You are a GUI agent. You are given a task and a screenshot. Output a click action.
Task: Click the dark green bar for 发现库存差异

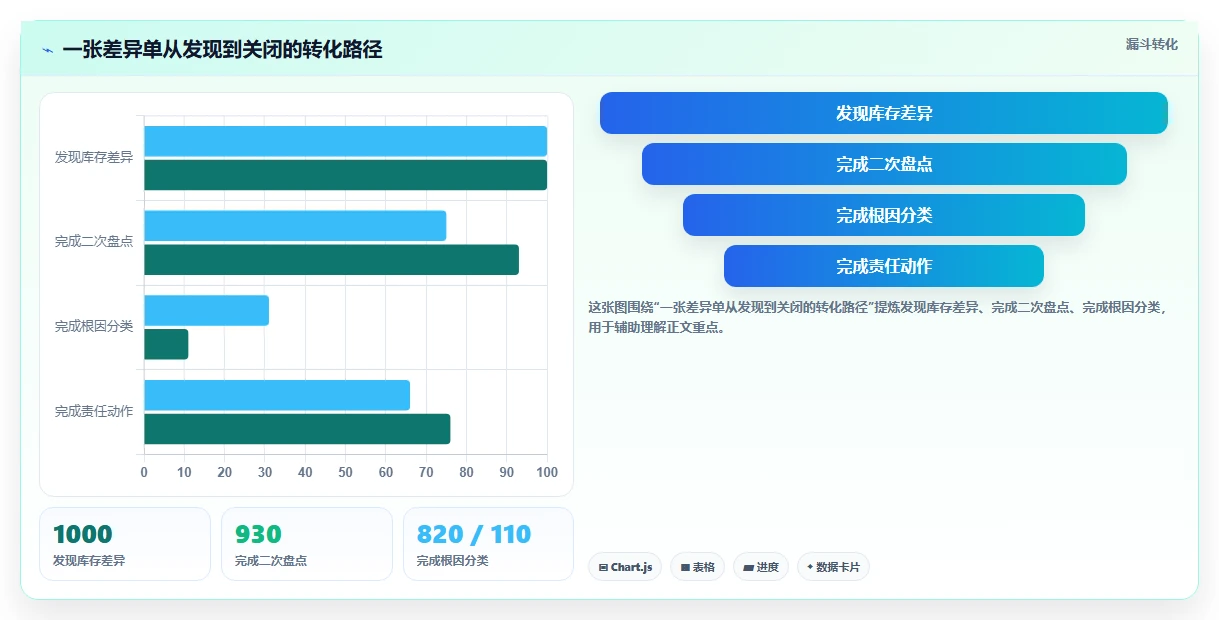[345, 175]
